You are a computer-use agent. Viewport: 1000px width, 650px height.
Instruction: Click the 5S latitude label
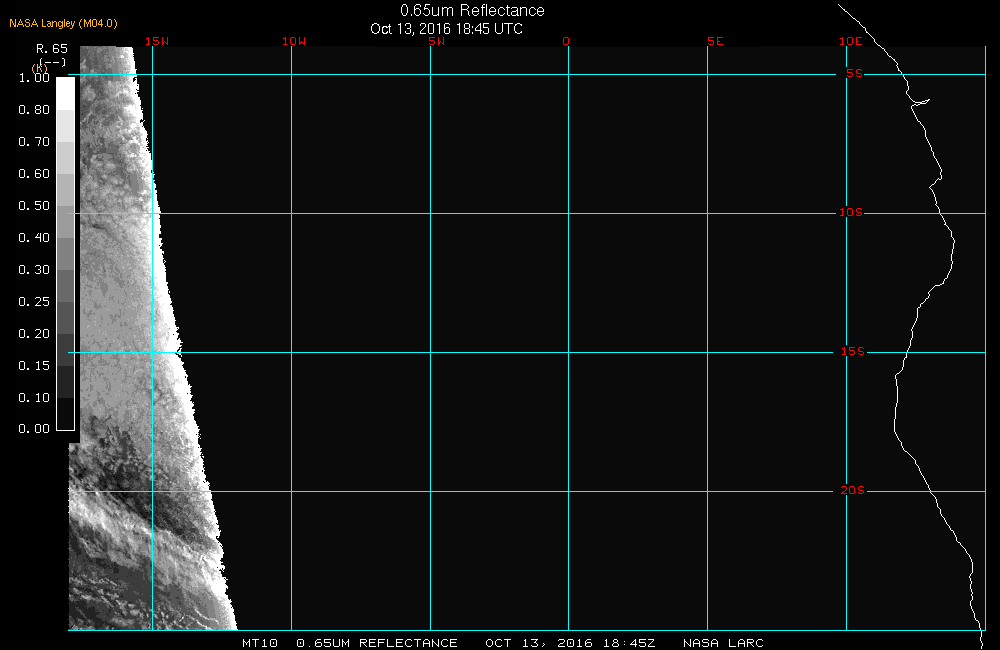[x=853, y=74]
